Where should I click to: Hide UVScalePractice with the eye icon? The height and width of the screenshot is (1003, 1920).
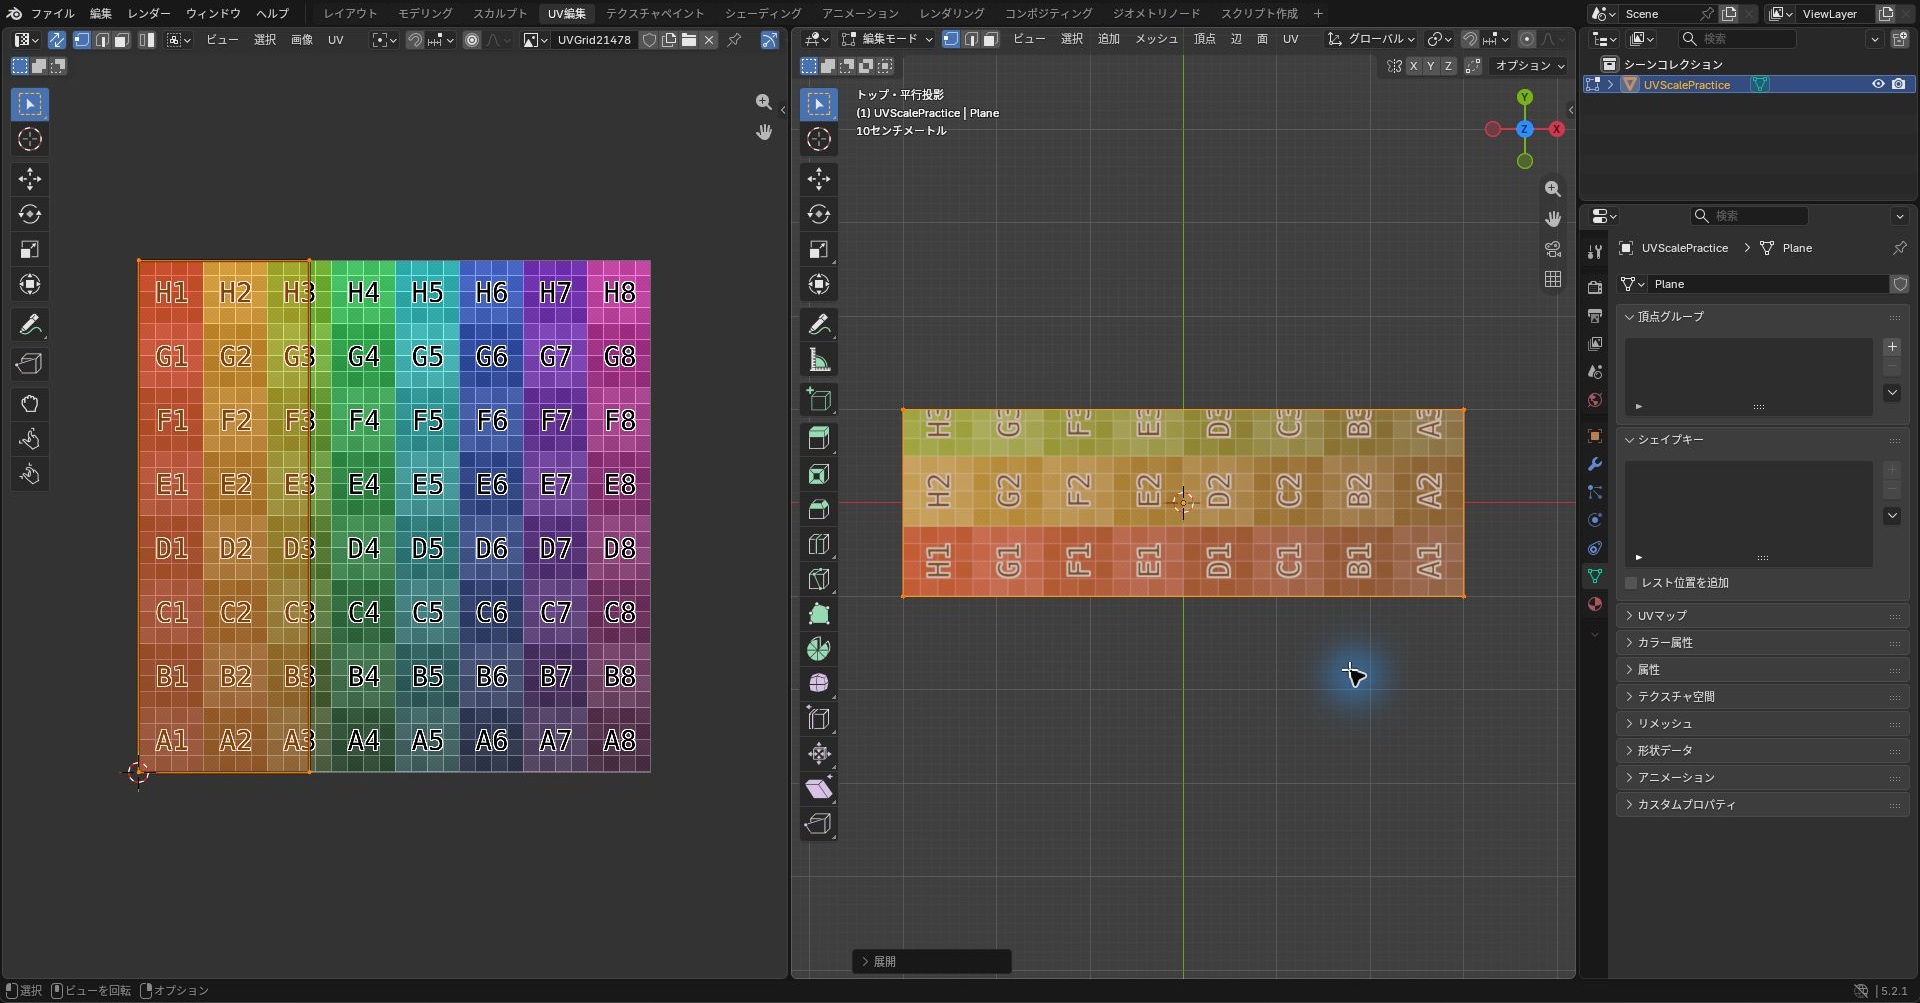(1878, 85)
